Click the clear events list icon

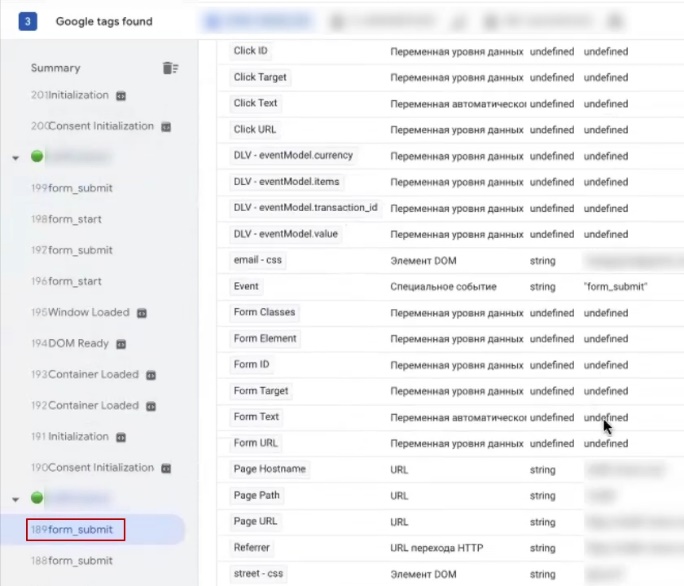pyautogui.click(x=170, y=68)
